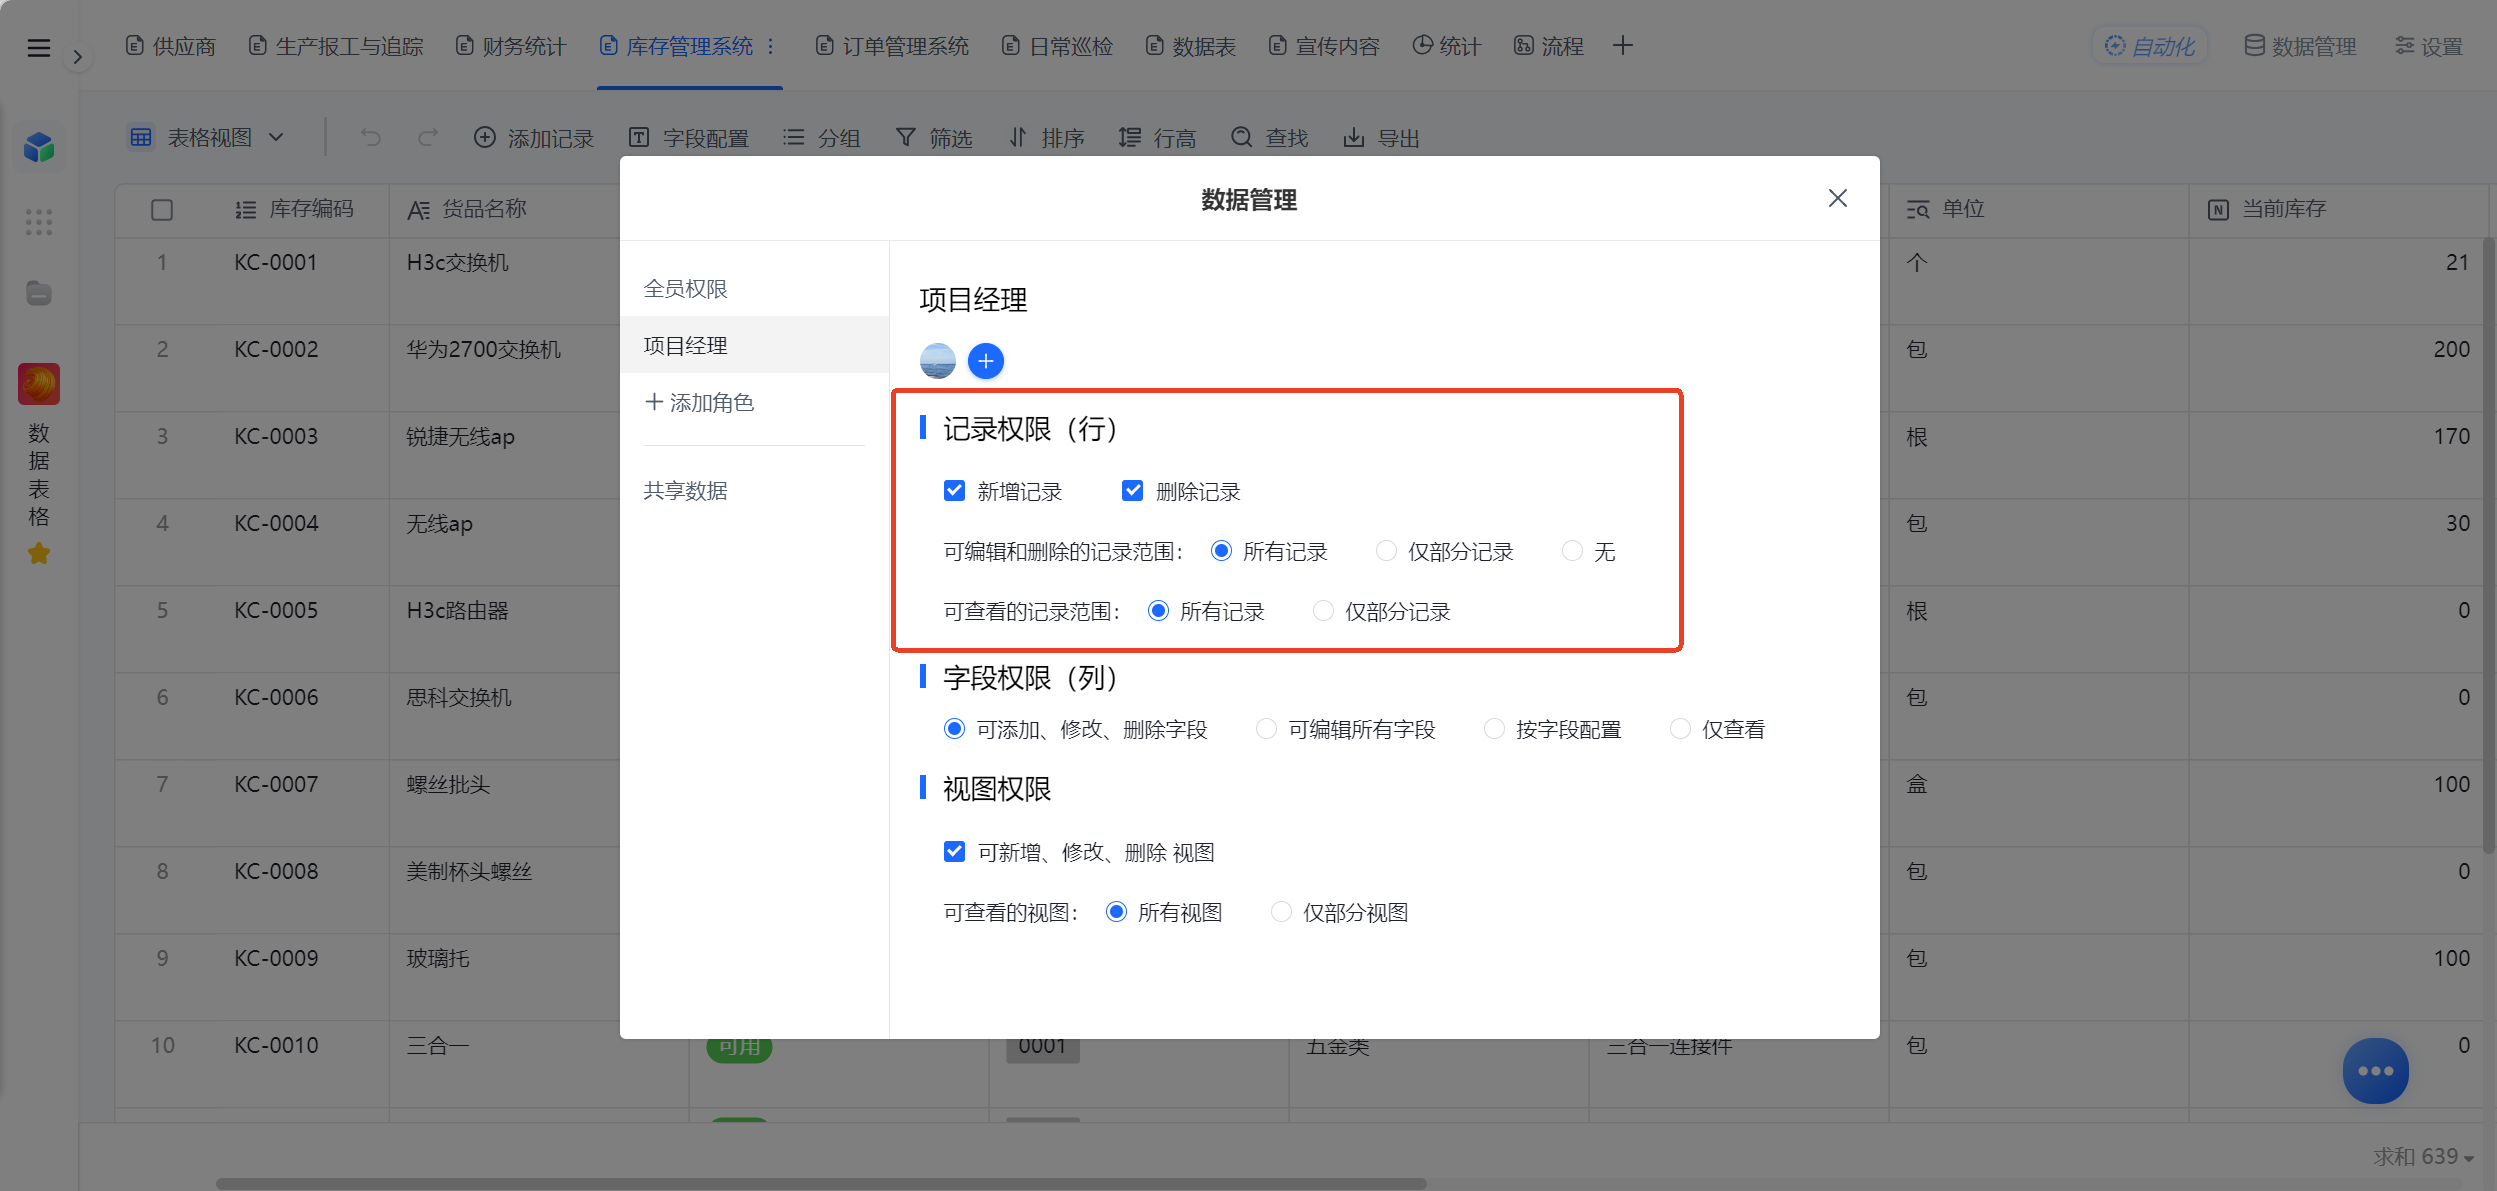
Task: Click the undo arrow icon
Action: click(371, 137)
